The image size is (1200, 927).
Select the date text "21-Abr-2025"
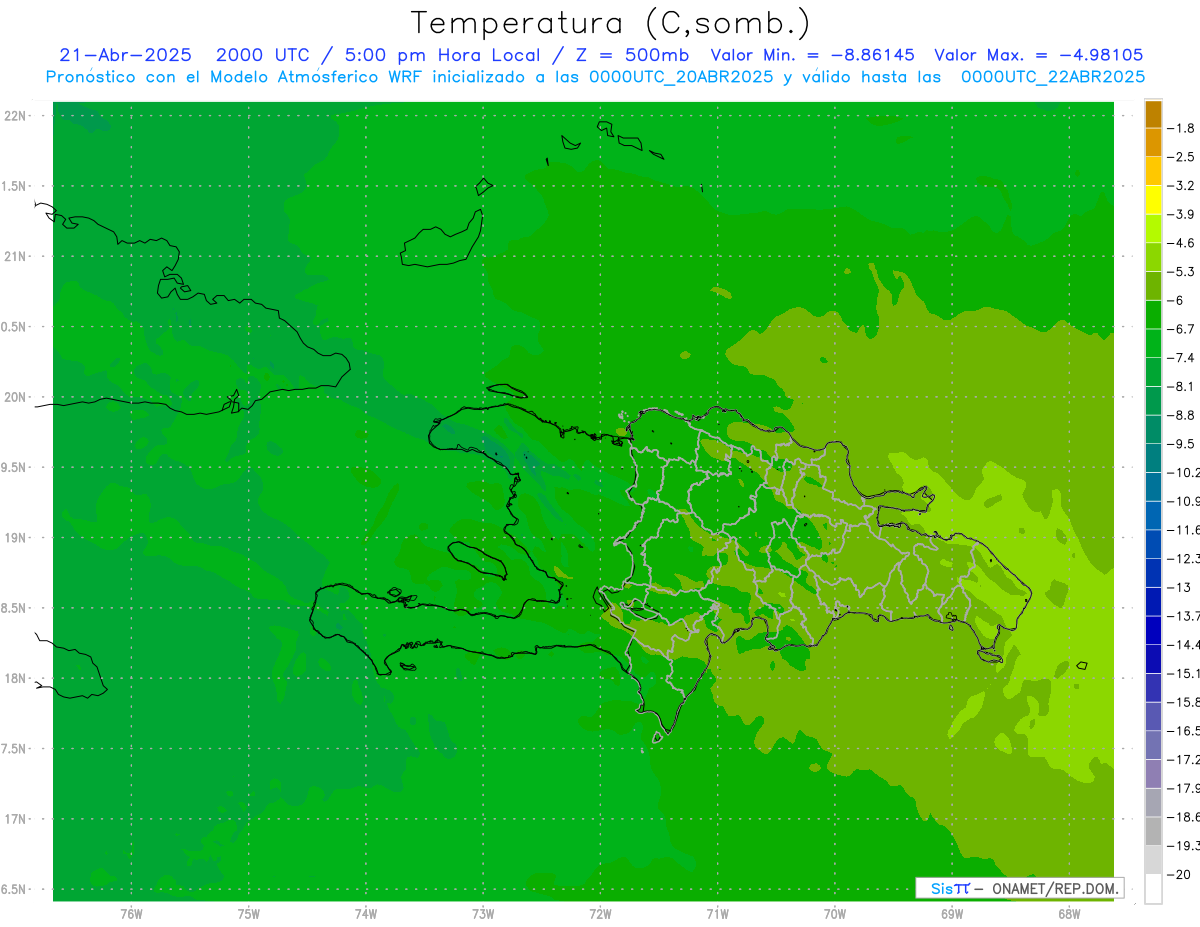125,55
